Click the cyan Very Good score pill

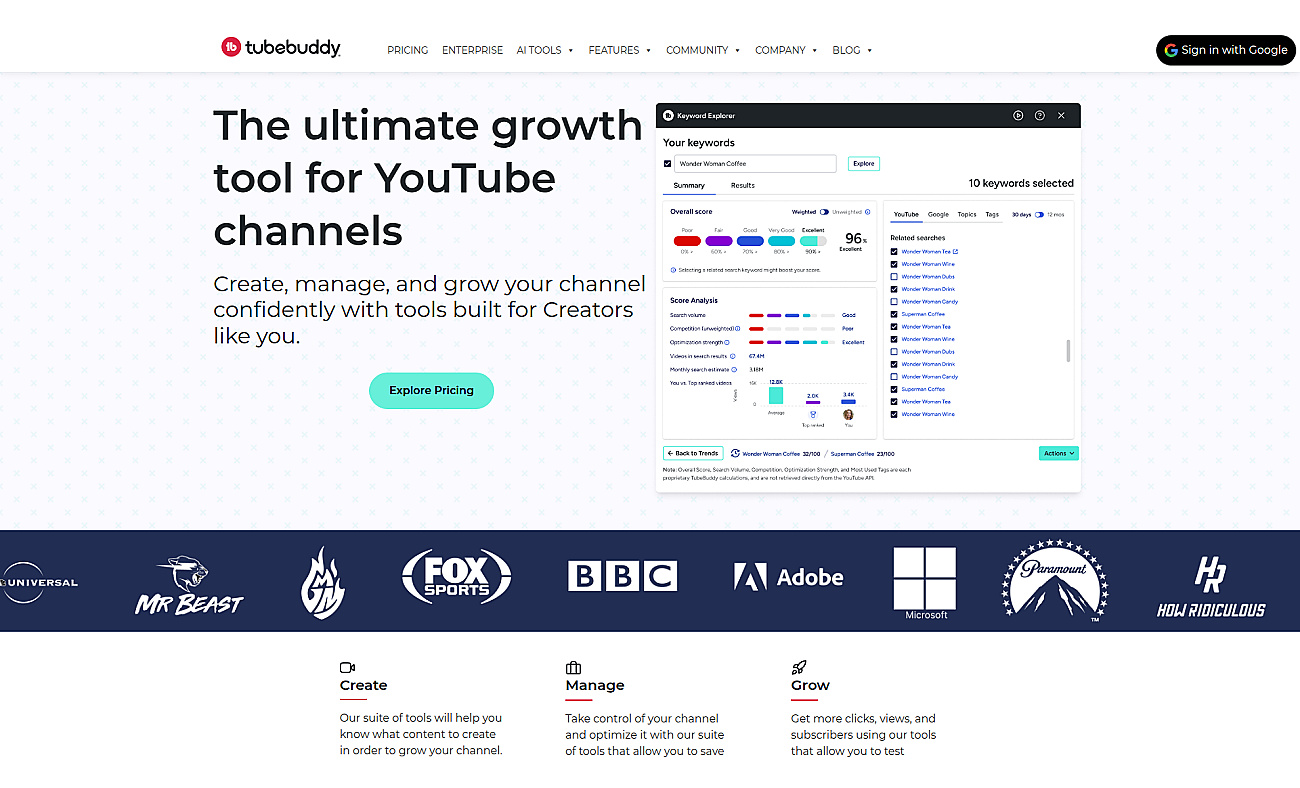(782, 241)
